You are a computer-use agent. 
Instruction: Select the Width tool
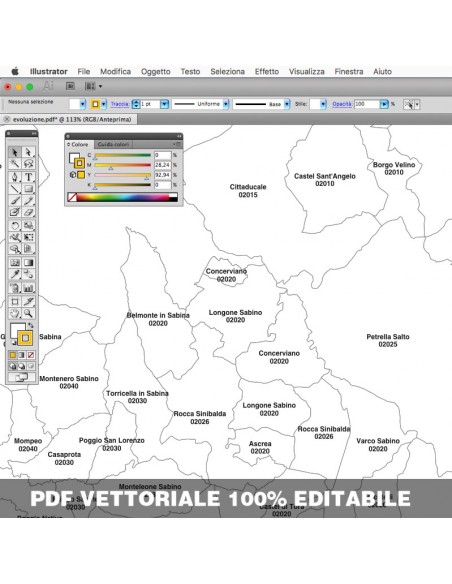[15, 237]
